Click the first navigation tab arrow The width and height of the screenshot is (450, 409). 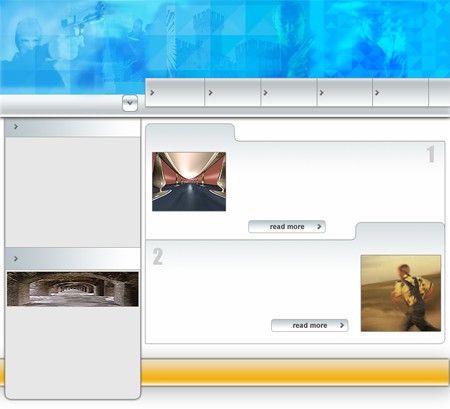152,93
